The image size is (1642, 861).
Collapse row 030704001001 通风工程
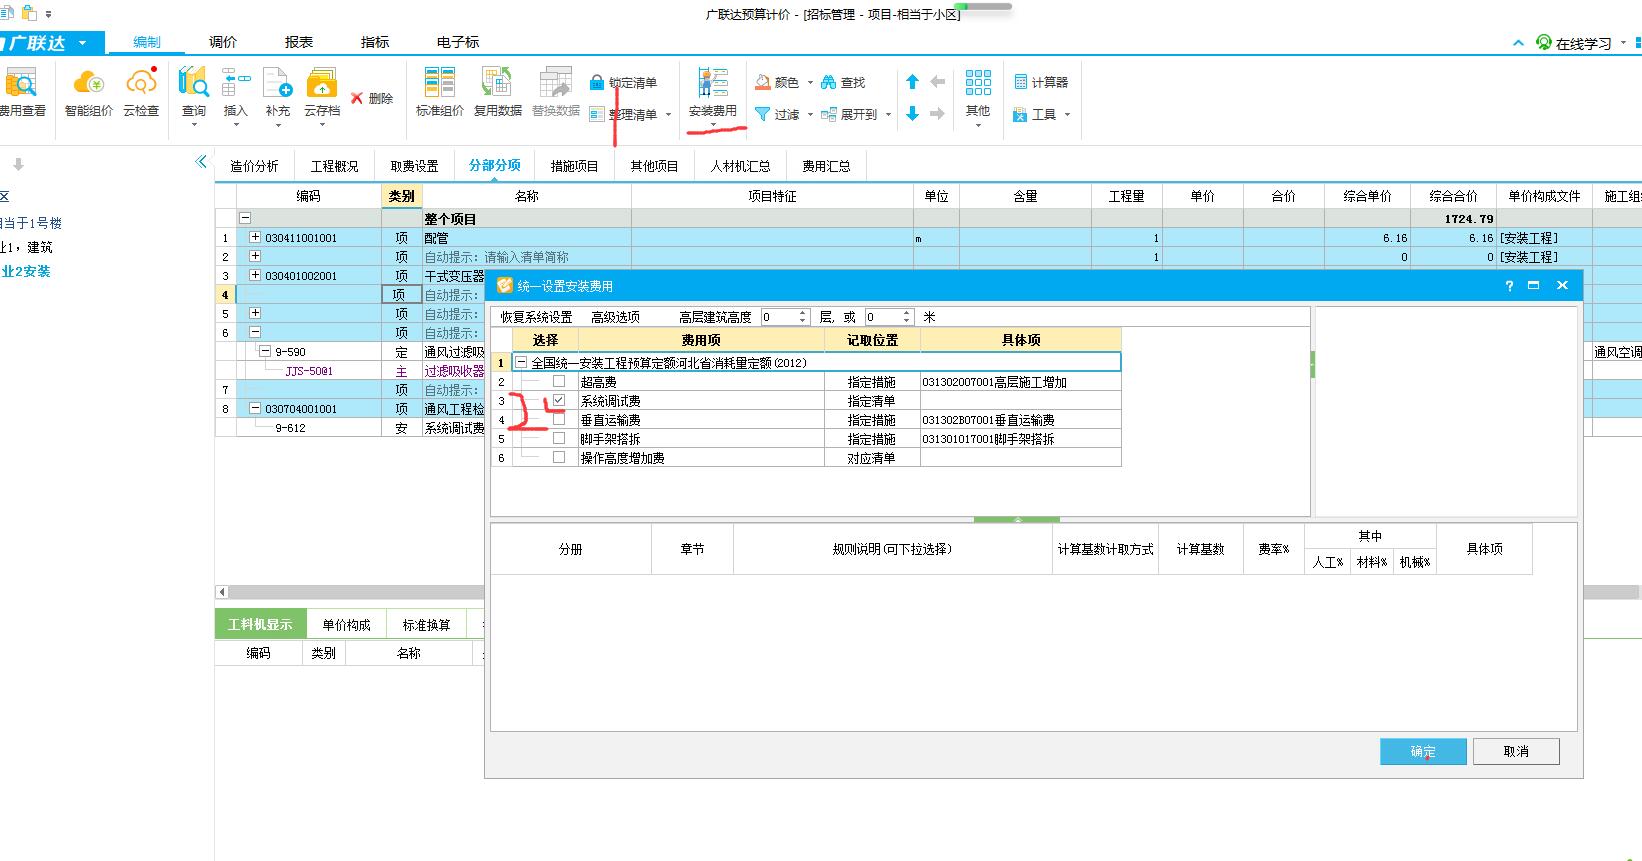255,408
